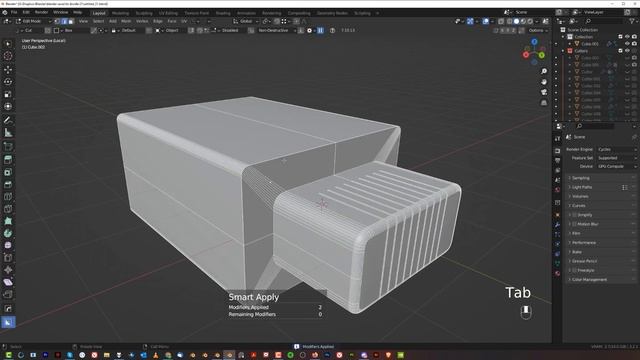Collapse the Cutters collection

click(x=563, y=51)
